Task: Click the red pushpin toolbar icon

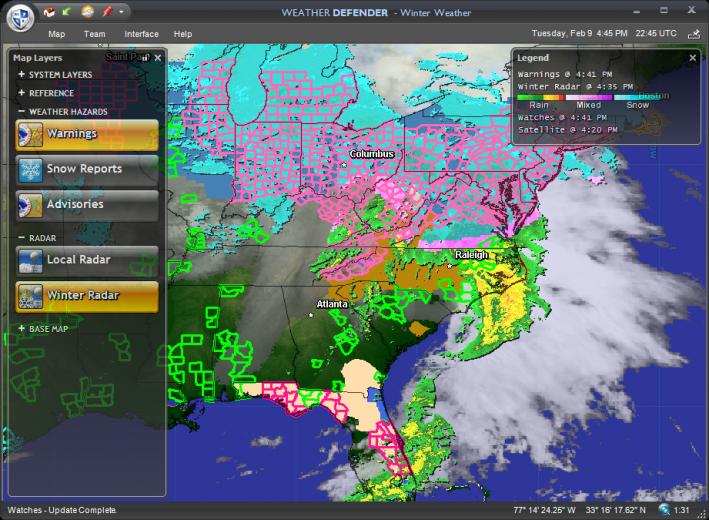Action: [106, 12]
